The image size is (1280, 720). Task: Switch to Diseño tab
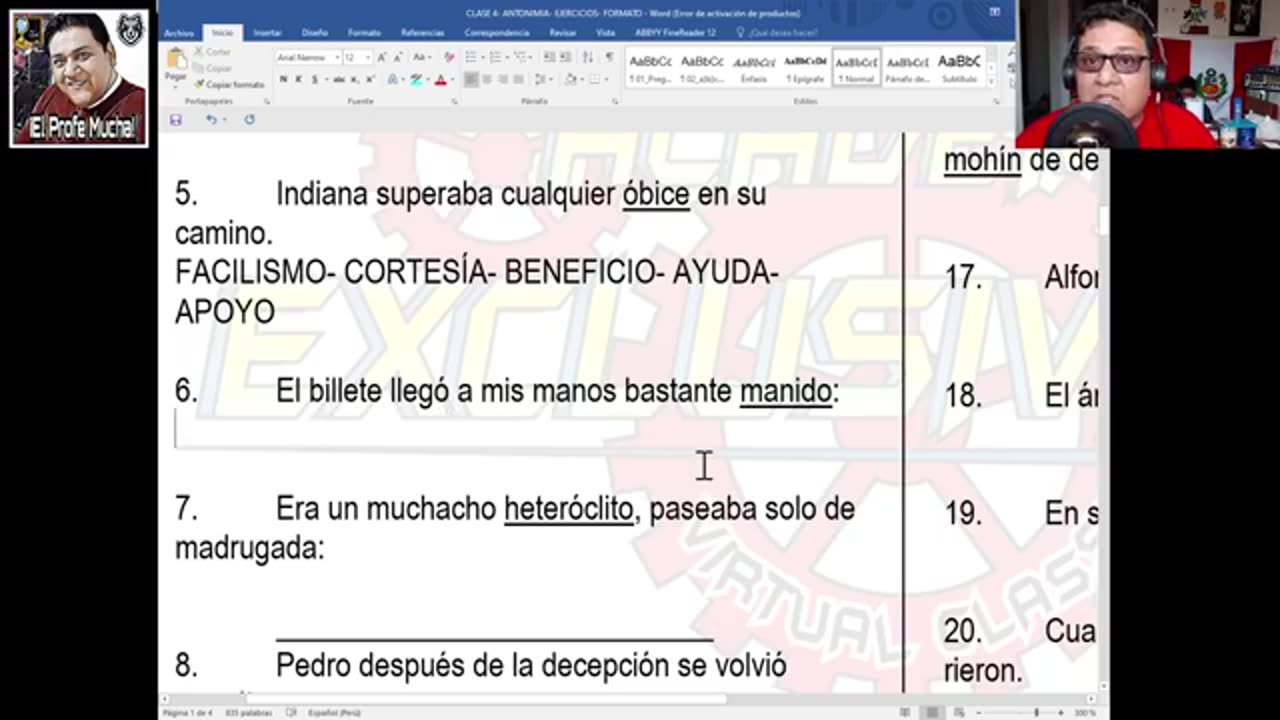click(314, 32)
